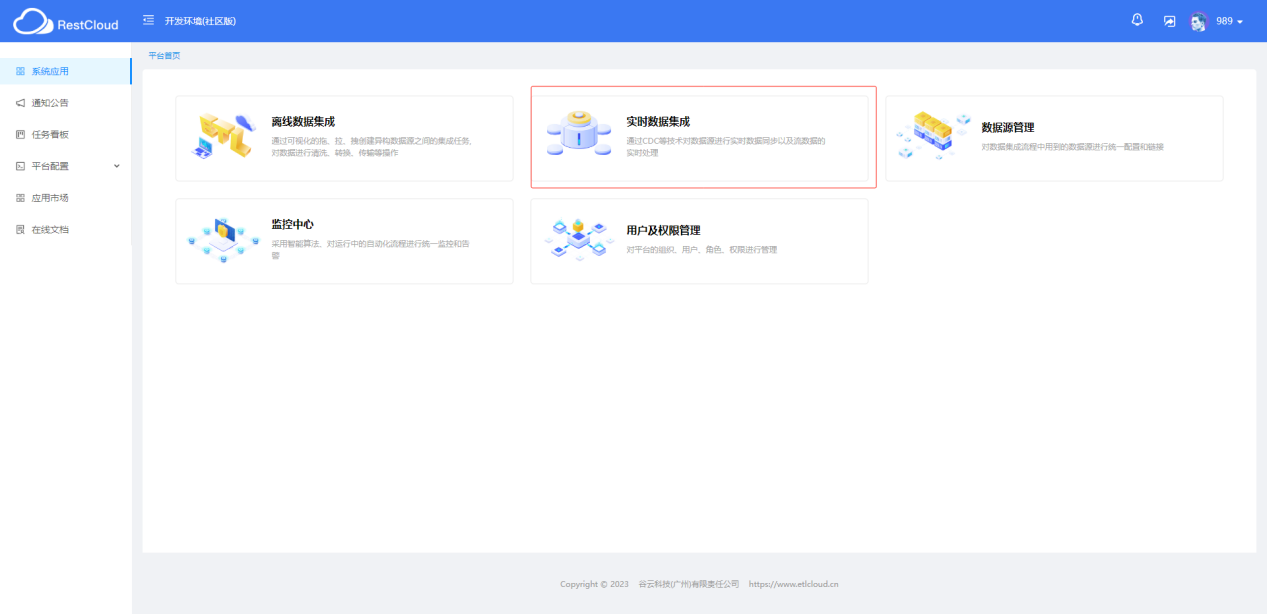1267x614 pixels.
Task: Open 应用市场 in the sidebar
Action: [65, 198]
